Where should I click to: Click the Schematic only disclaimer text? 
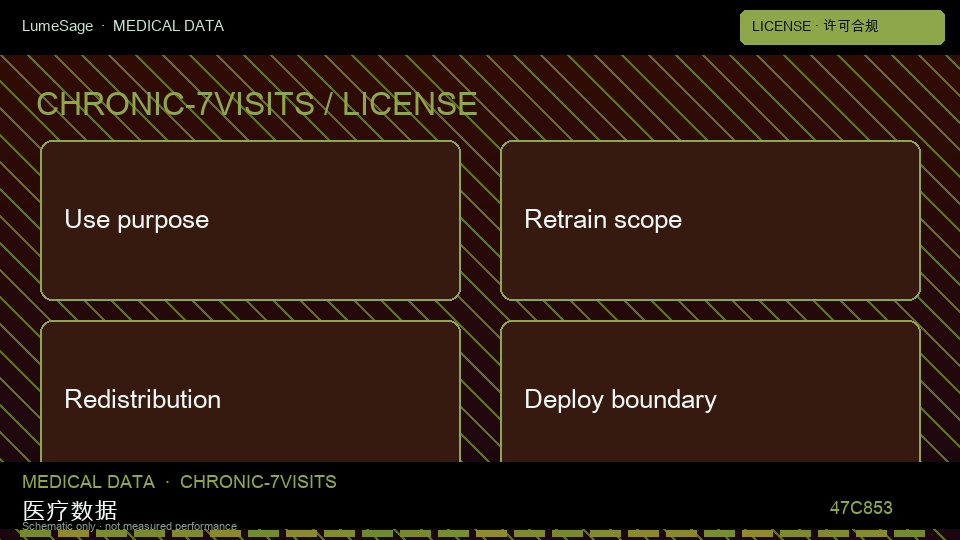[129, 526]
